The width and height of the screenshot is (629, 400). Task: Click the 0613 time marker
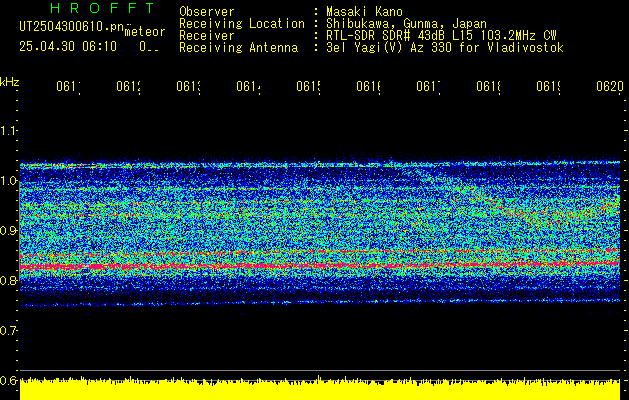pos(189,87)
